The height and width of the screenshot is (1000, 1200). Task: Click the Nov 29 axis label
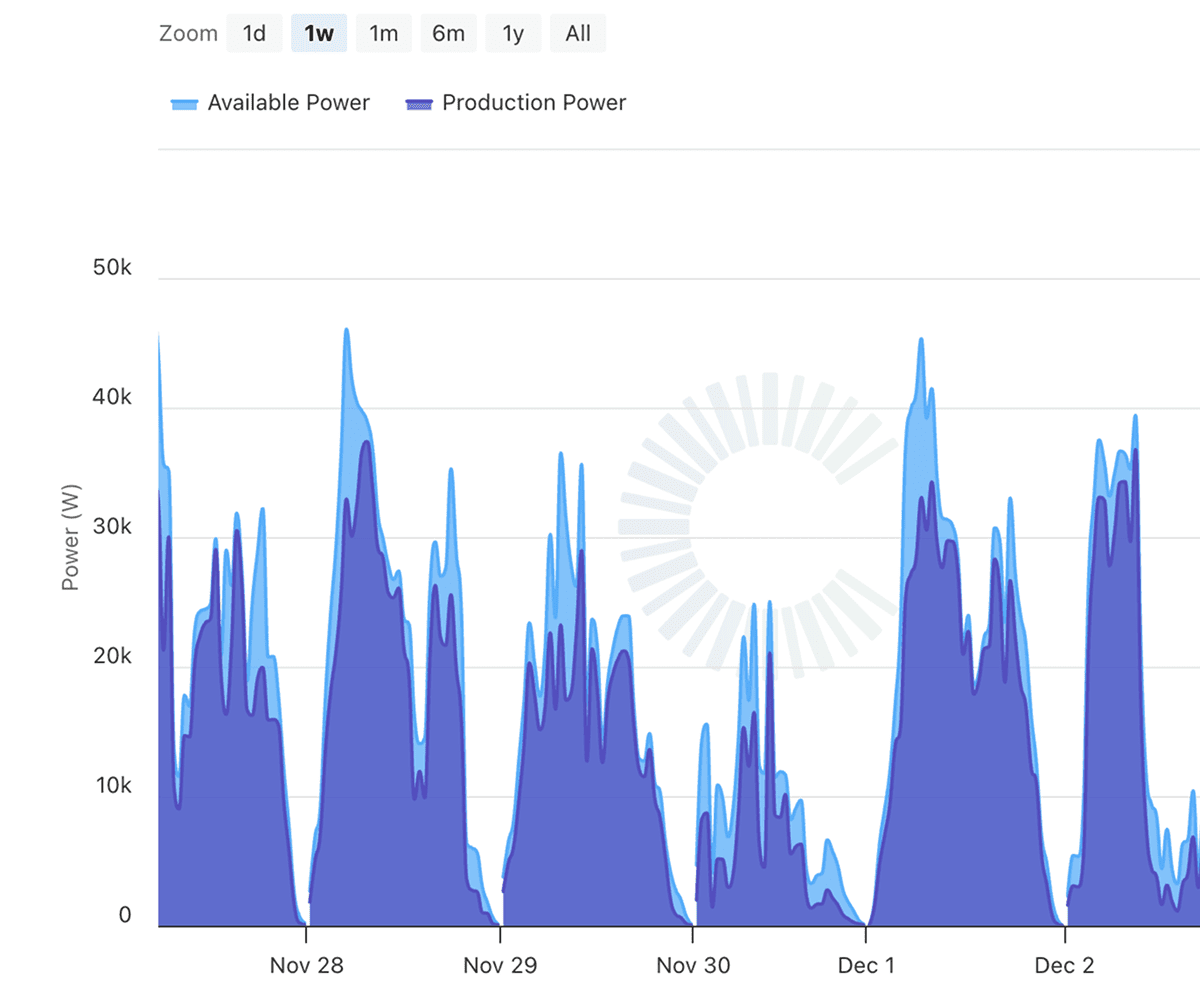point(500,965)
